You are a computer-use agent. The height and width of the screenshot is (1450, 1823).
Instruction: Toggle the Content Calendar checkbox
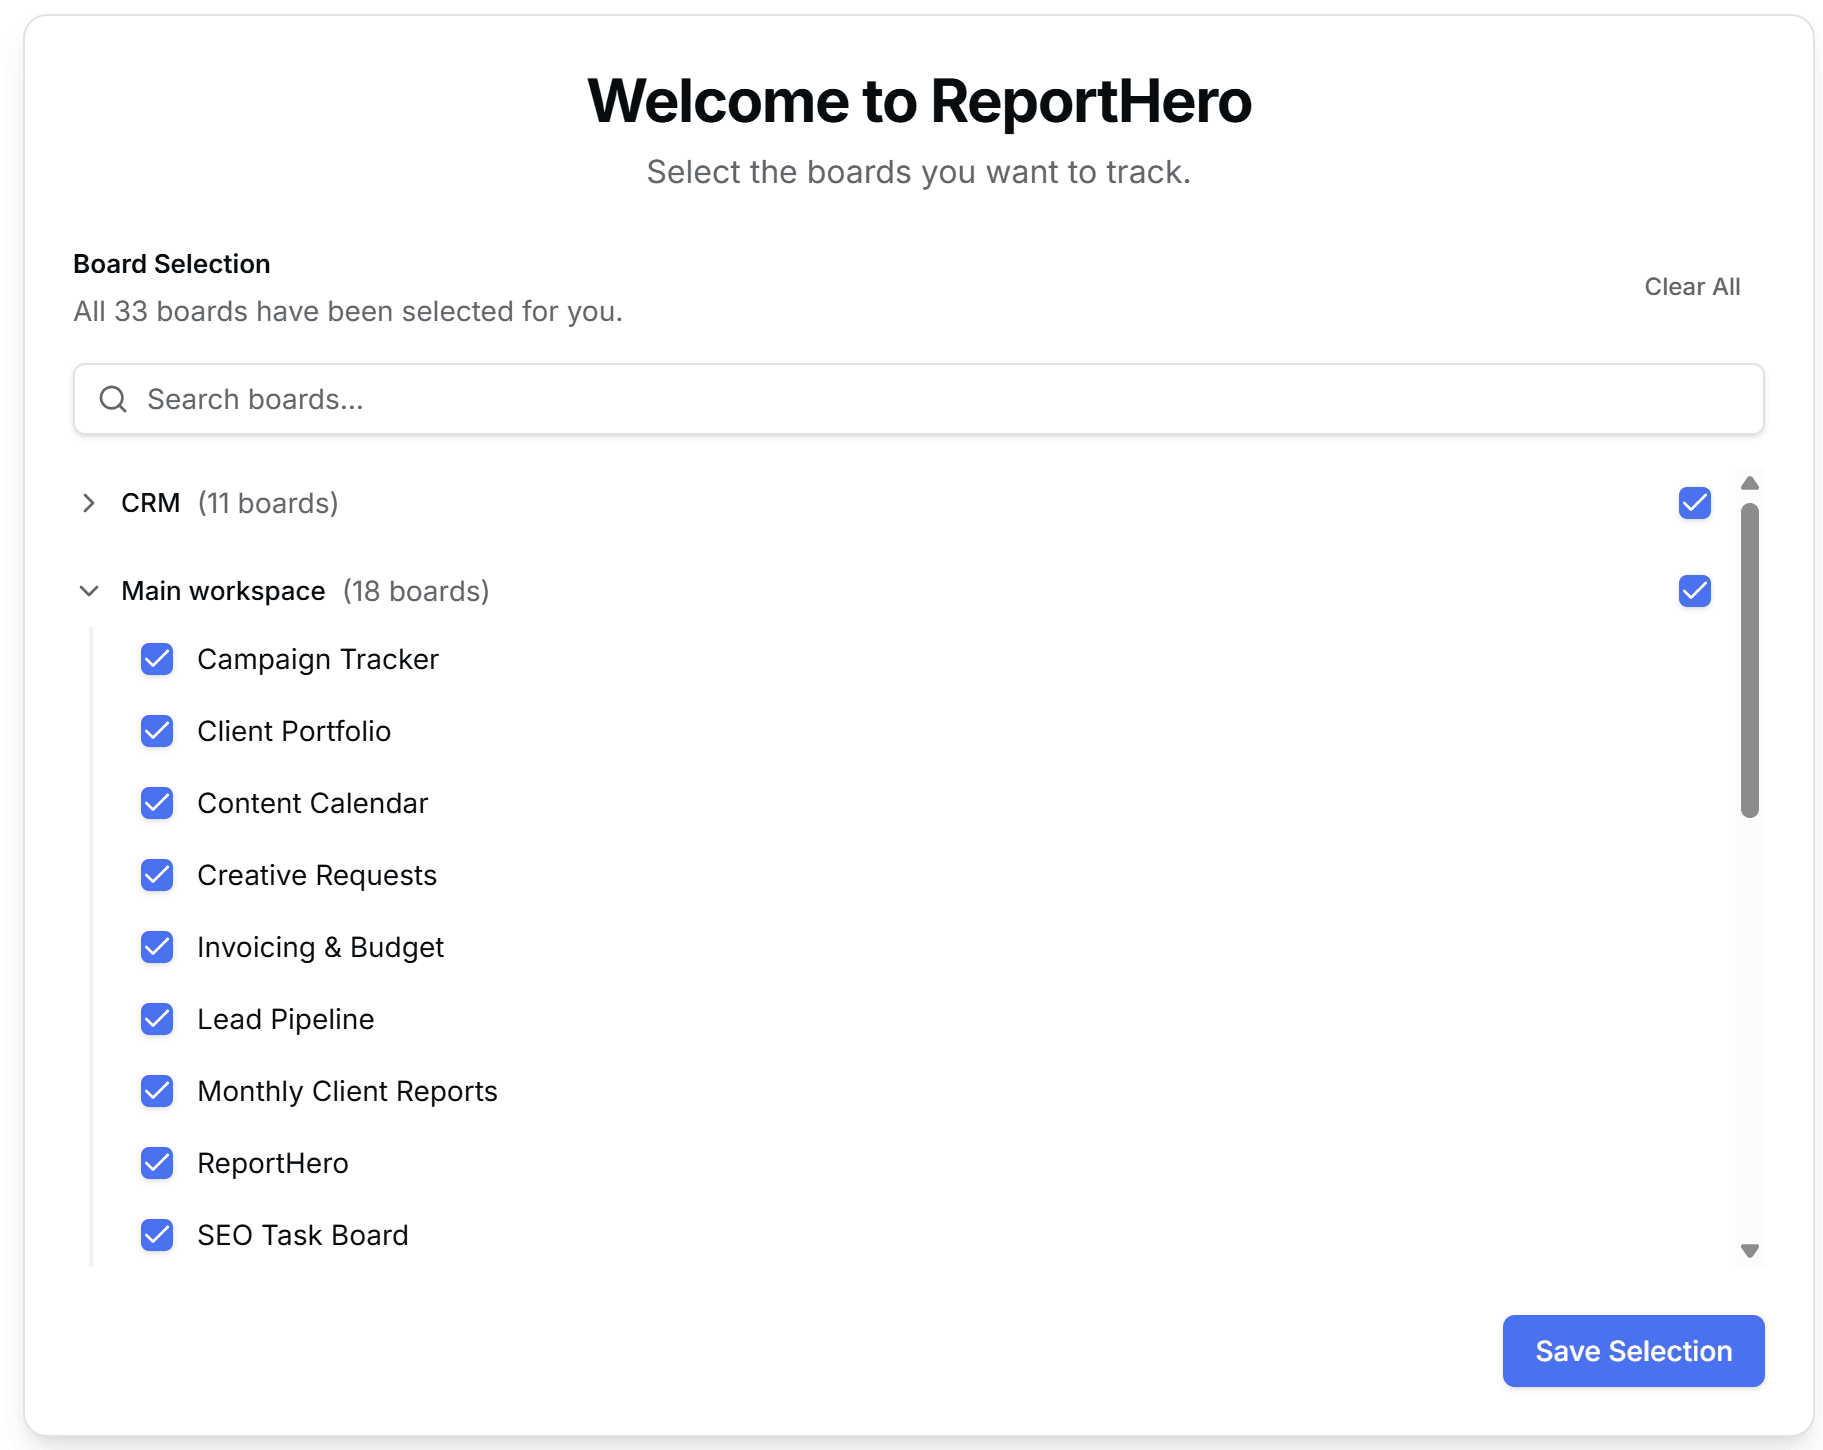coord(157,803)
